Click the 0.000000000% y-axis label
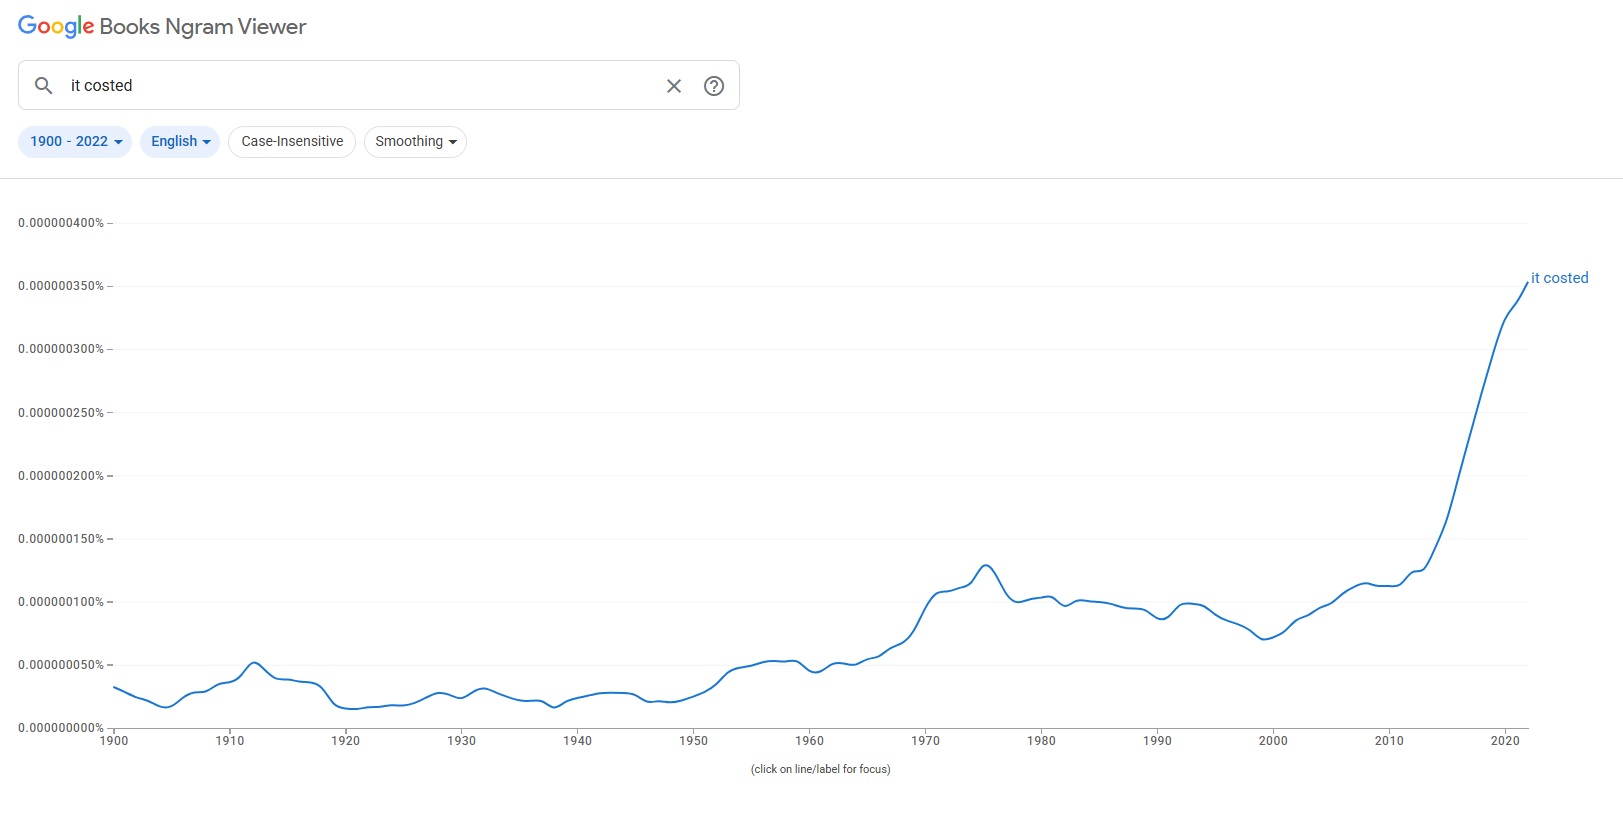 [61, 728]
